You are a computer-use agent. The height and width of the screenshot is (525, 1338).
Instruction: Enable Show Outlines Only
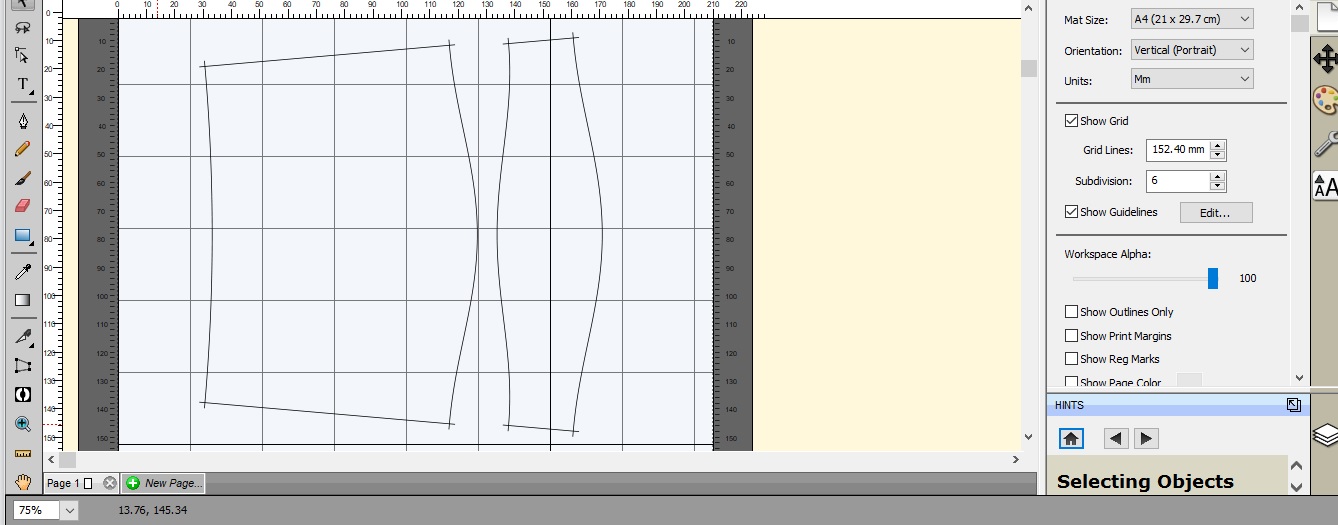pos(1072,312)
